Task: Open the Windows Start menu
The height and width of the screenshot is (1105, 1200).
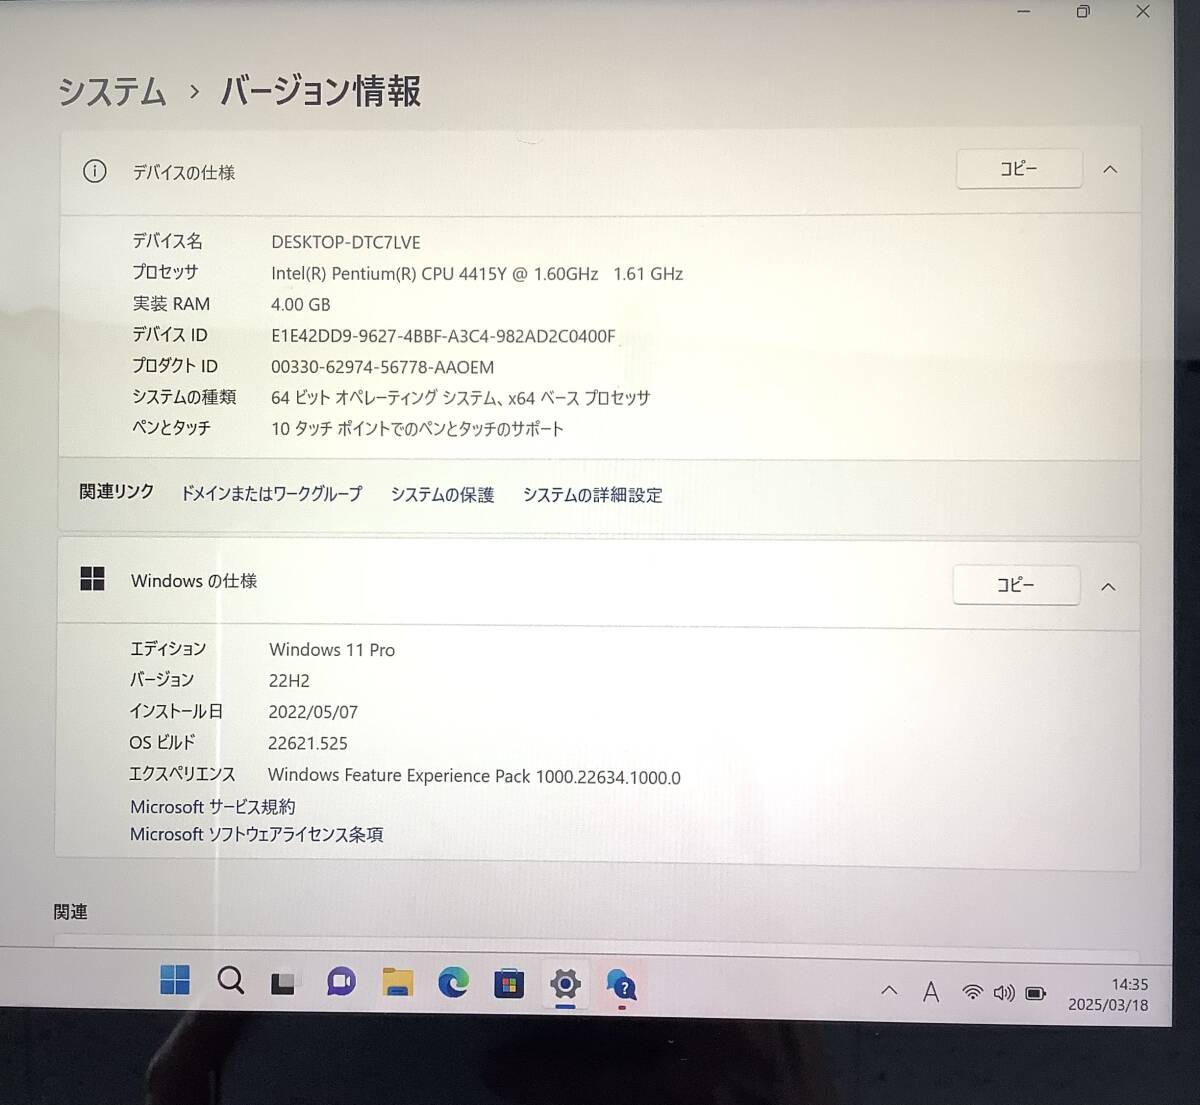Action: click(x=175, y=981)
